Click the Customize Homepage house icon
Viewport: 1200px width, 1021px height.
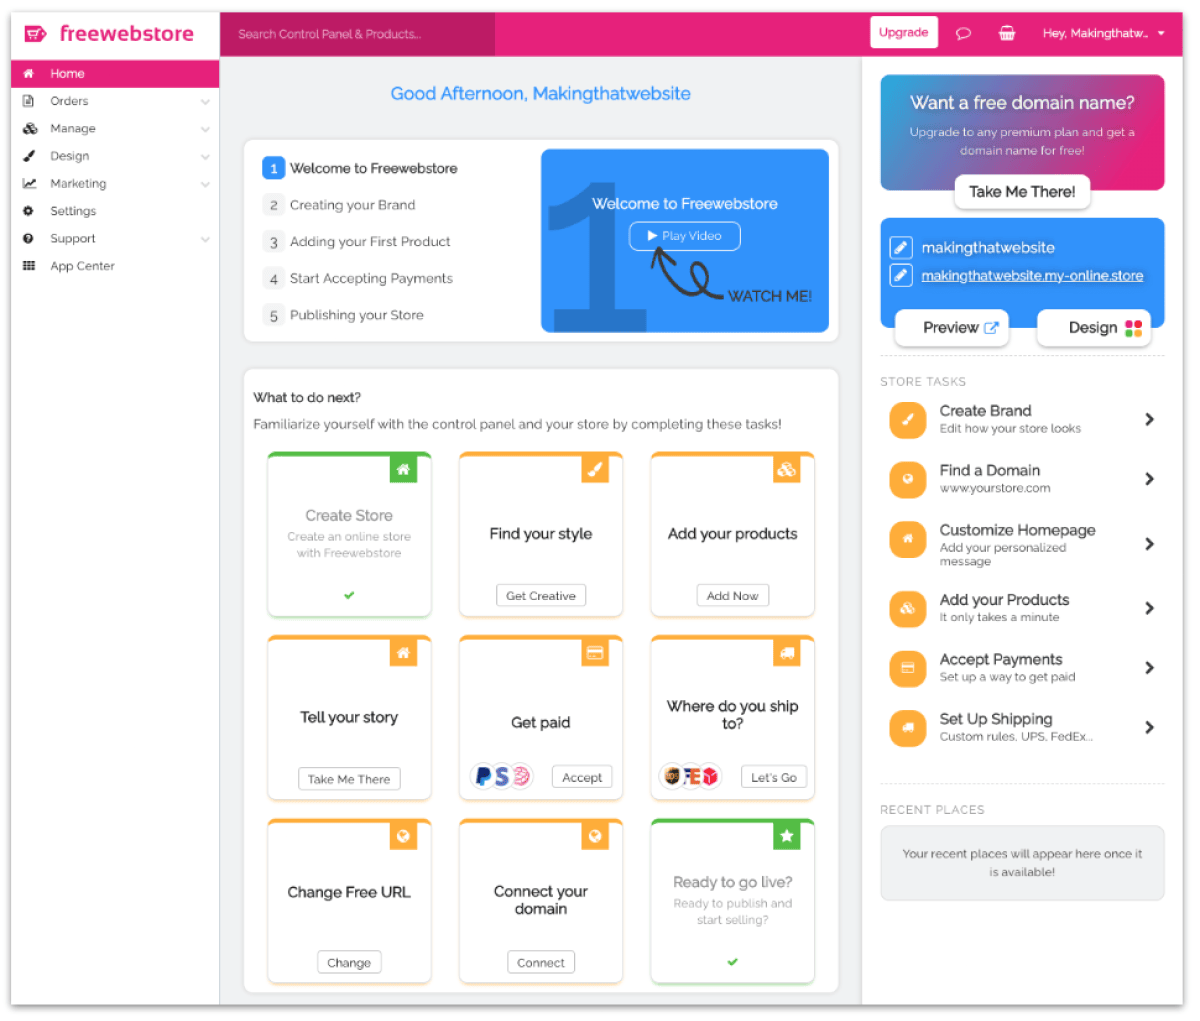pyautogui.click(x=907, y=539)
